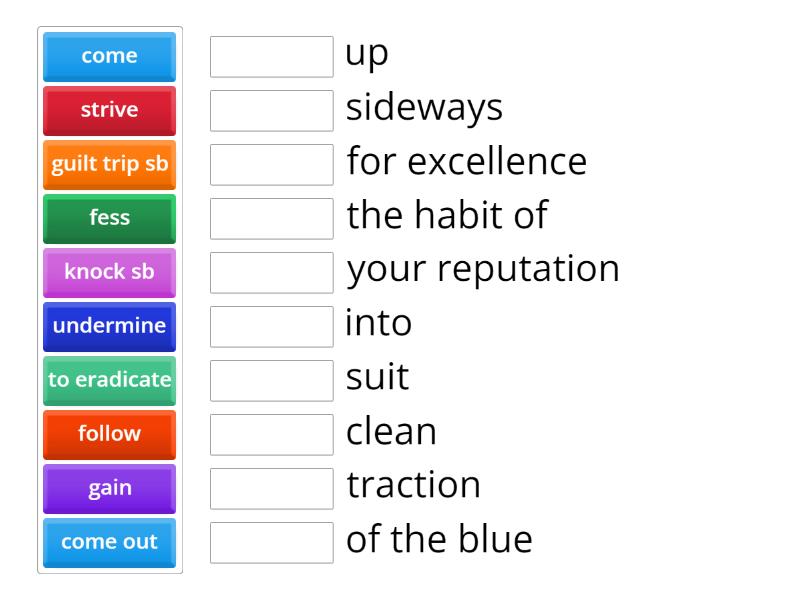The height and width of the screenshot is (600, 800).
Task: Click the answer box beside 'up'
Action: click(271, 57)
